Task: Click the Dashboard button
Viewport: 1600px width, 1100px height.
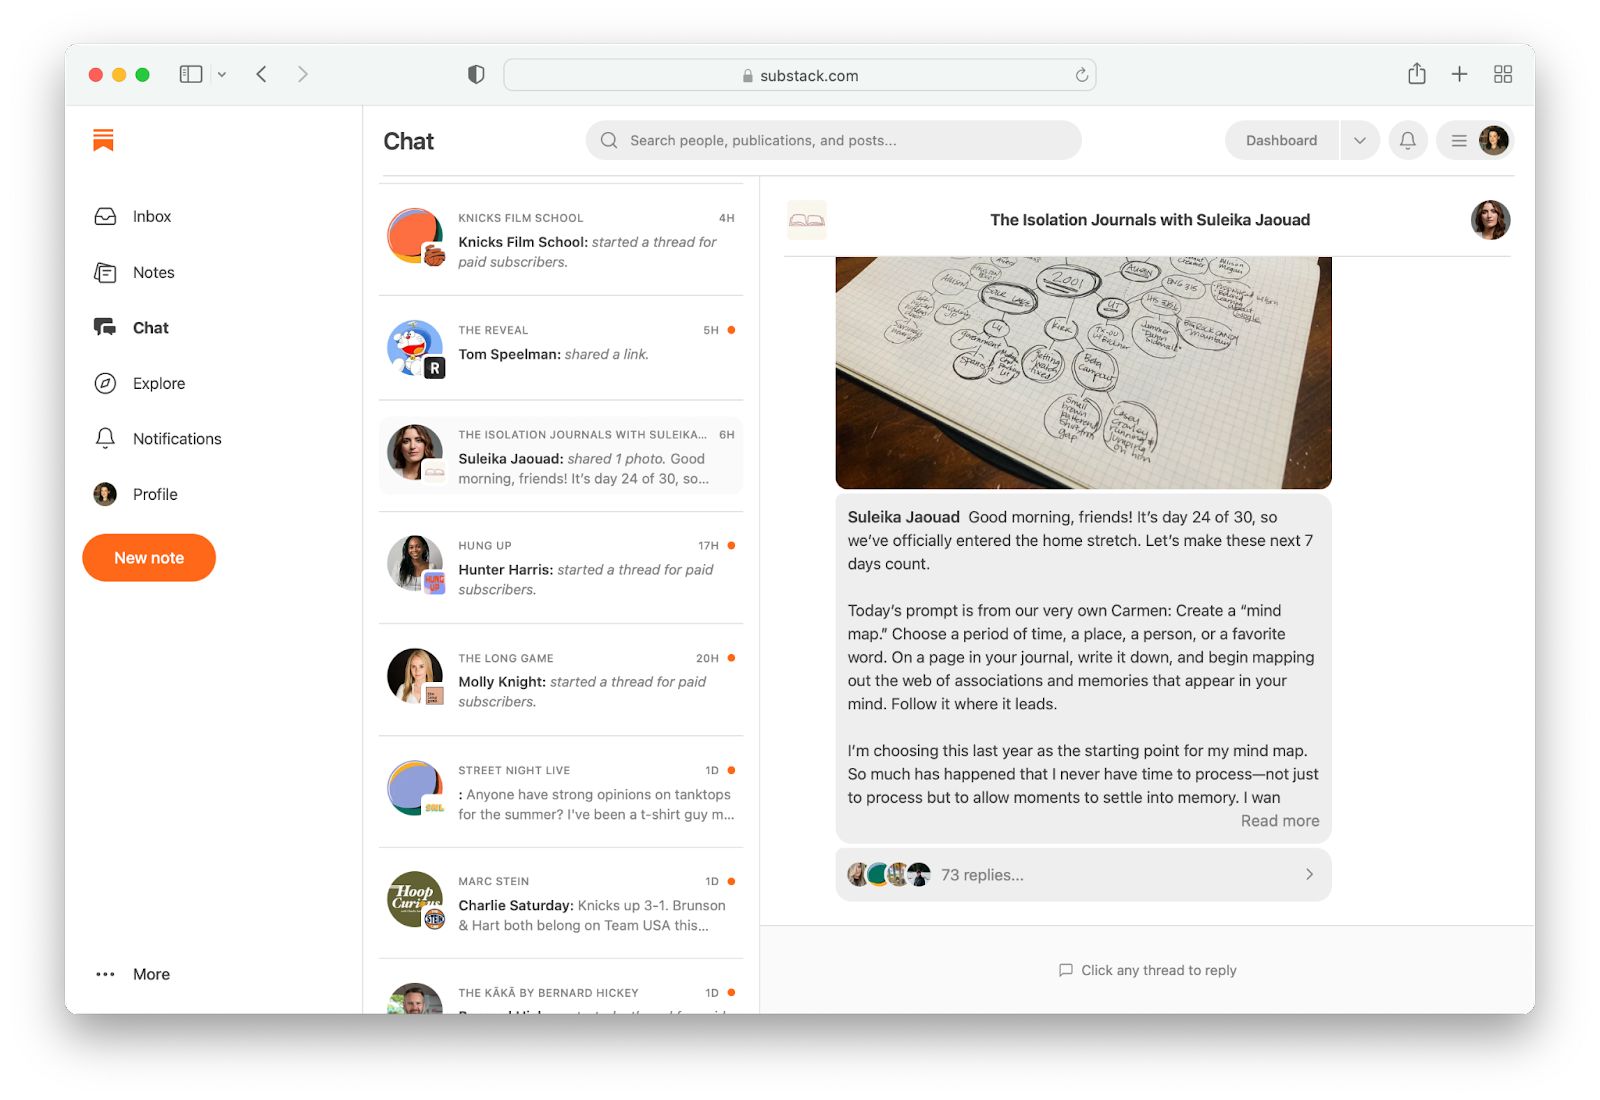Action: [x=1281, y=141]
